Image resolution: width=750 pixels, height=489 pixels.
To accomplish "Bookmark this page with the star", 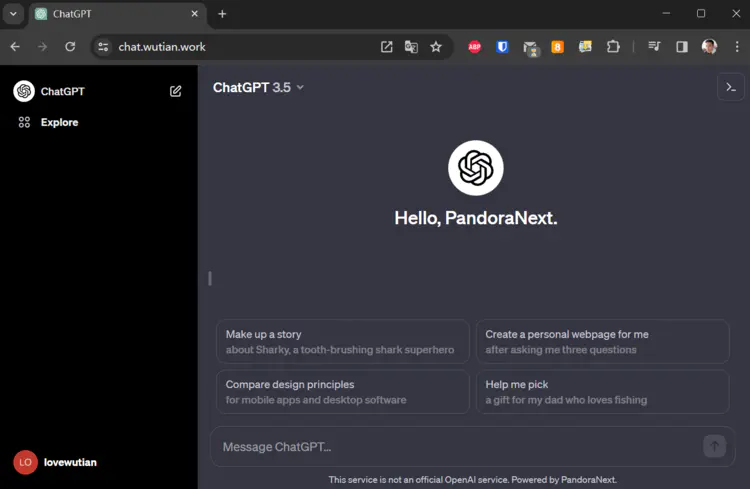I will click(x=436, y=47).
